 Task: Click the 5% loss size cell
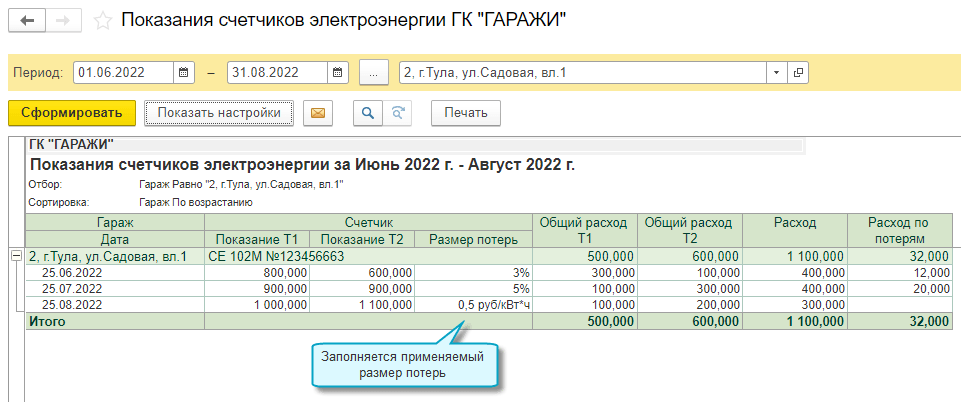pos(473,288)
